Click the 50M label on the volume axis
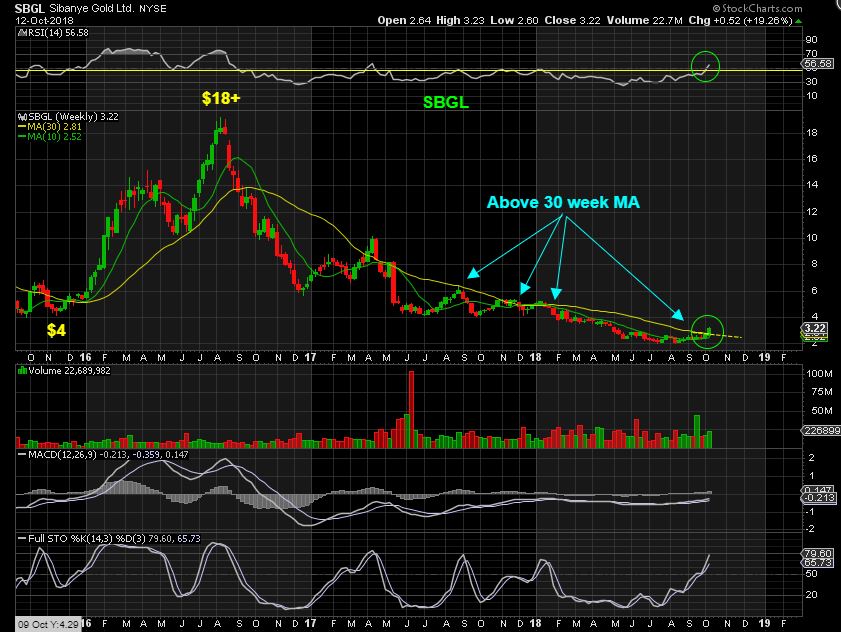This screenshot has width=841, height=632. point(822,411)
